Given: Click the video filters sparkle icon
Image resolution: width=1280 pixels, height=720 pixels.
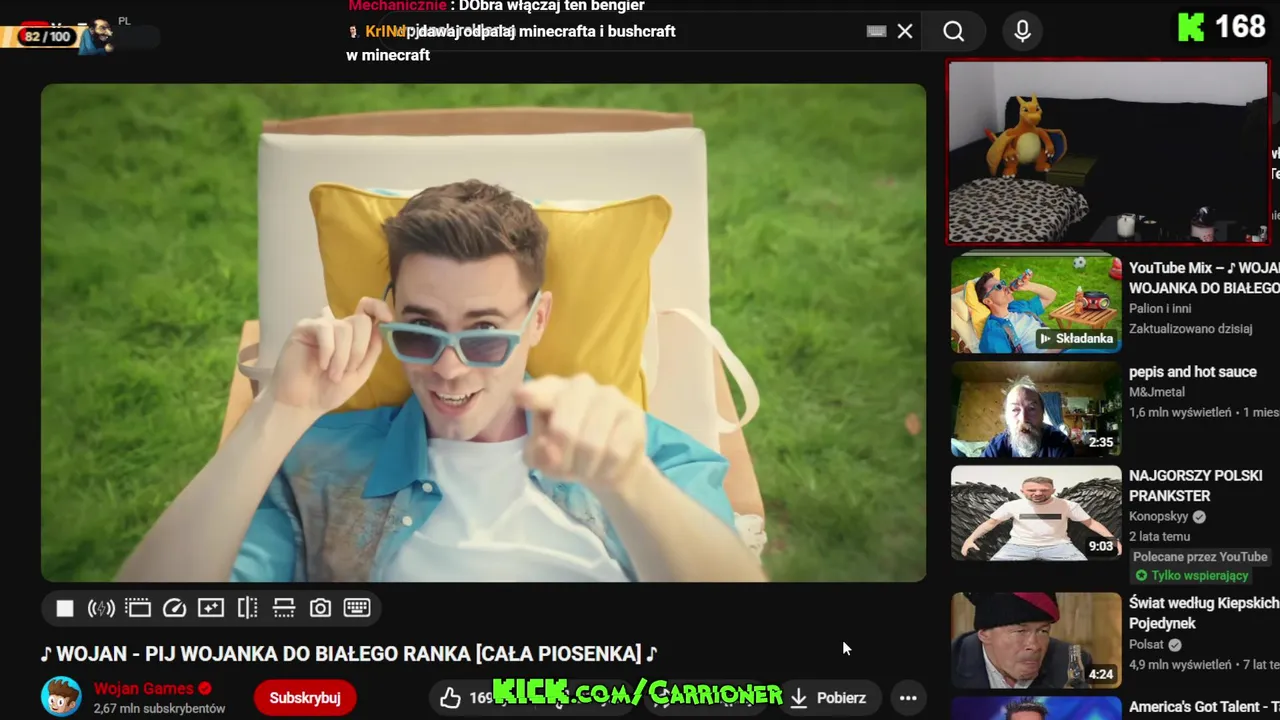Looking at the screenshot, I should [x=211, y=608].
